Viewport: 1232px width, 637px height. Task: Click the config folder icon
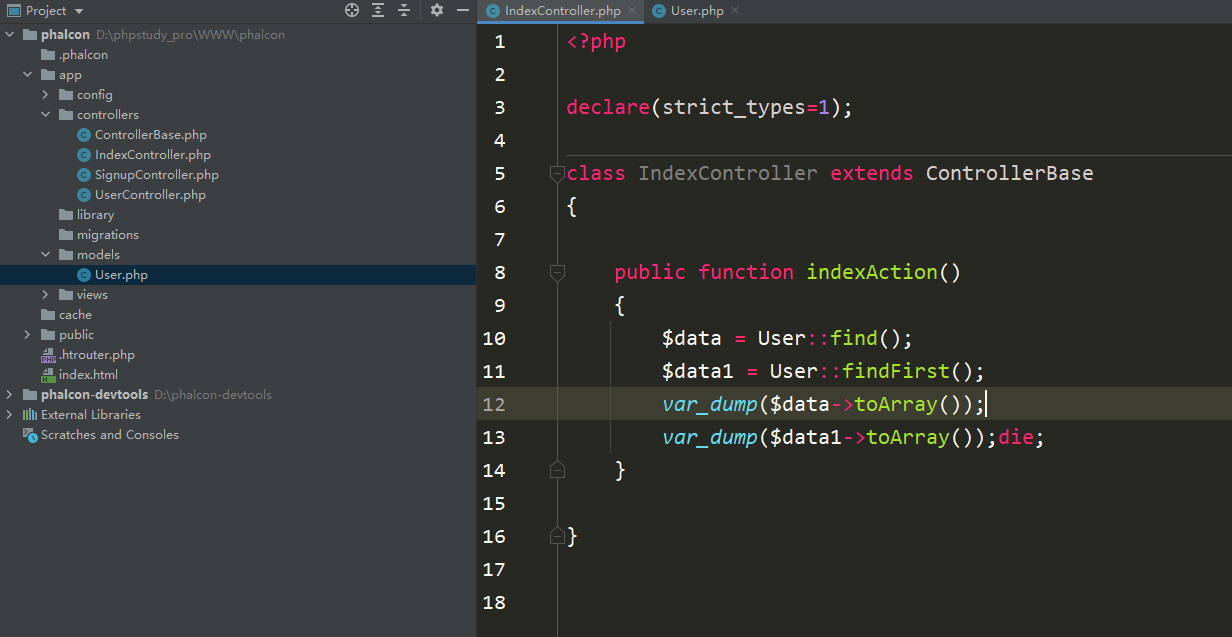point(66,94)
